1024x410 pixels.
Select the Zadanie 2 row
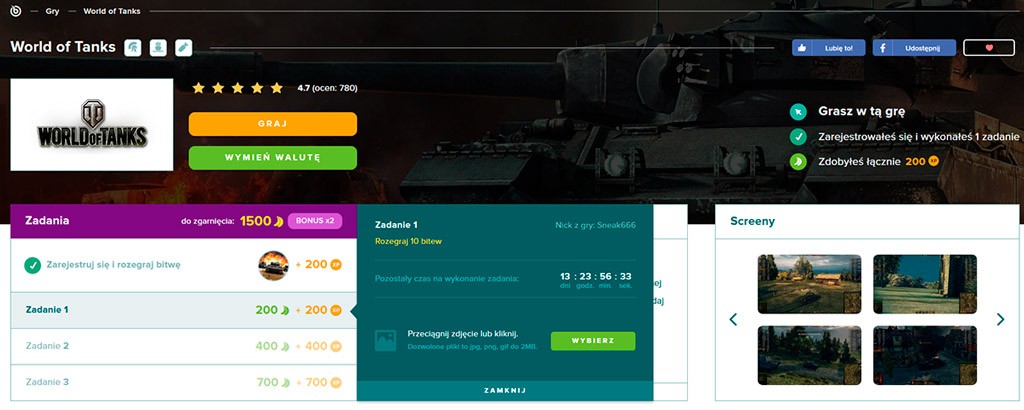pos(184,346)
